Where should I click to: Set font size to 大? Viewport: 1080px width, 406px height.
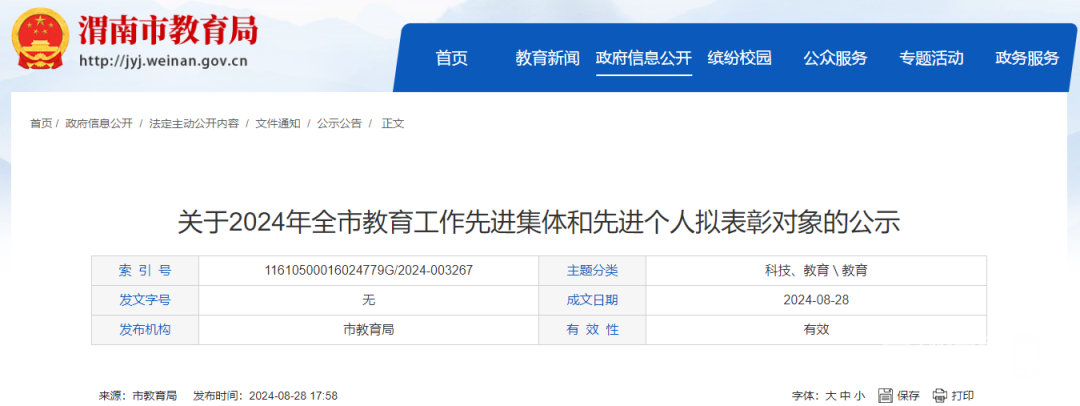point(830,396)
